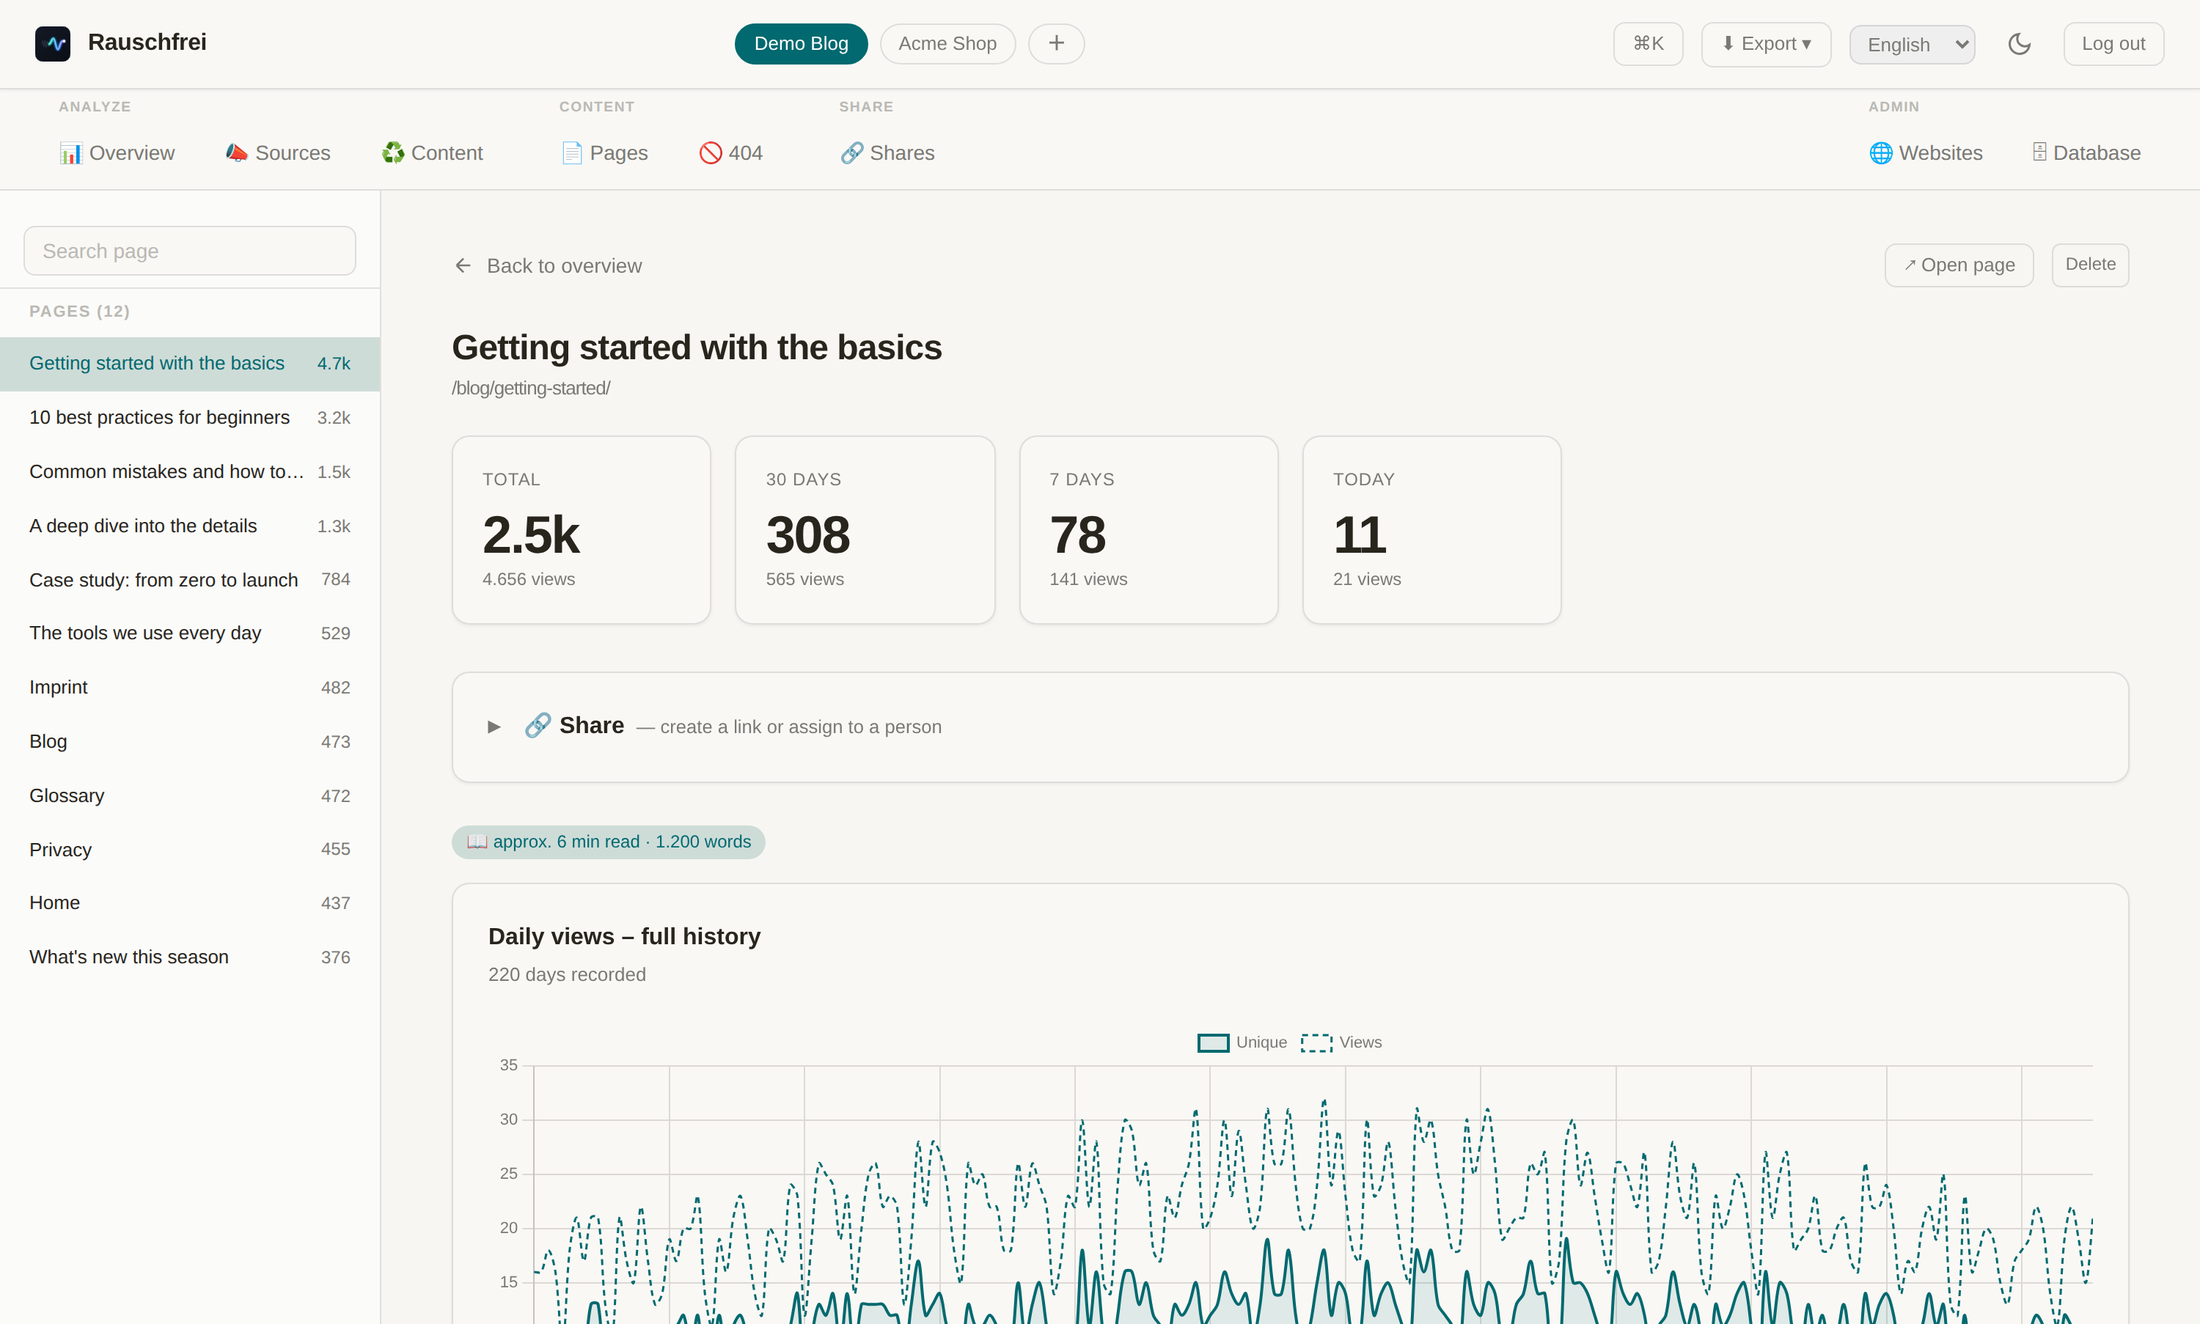Screen dimensions: 2200x1324
Task: Select the Imprint page
Action: pos(190,688)
